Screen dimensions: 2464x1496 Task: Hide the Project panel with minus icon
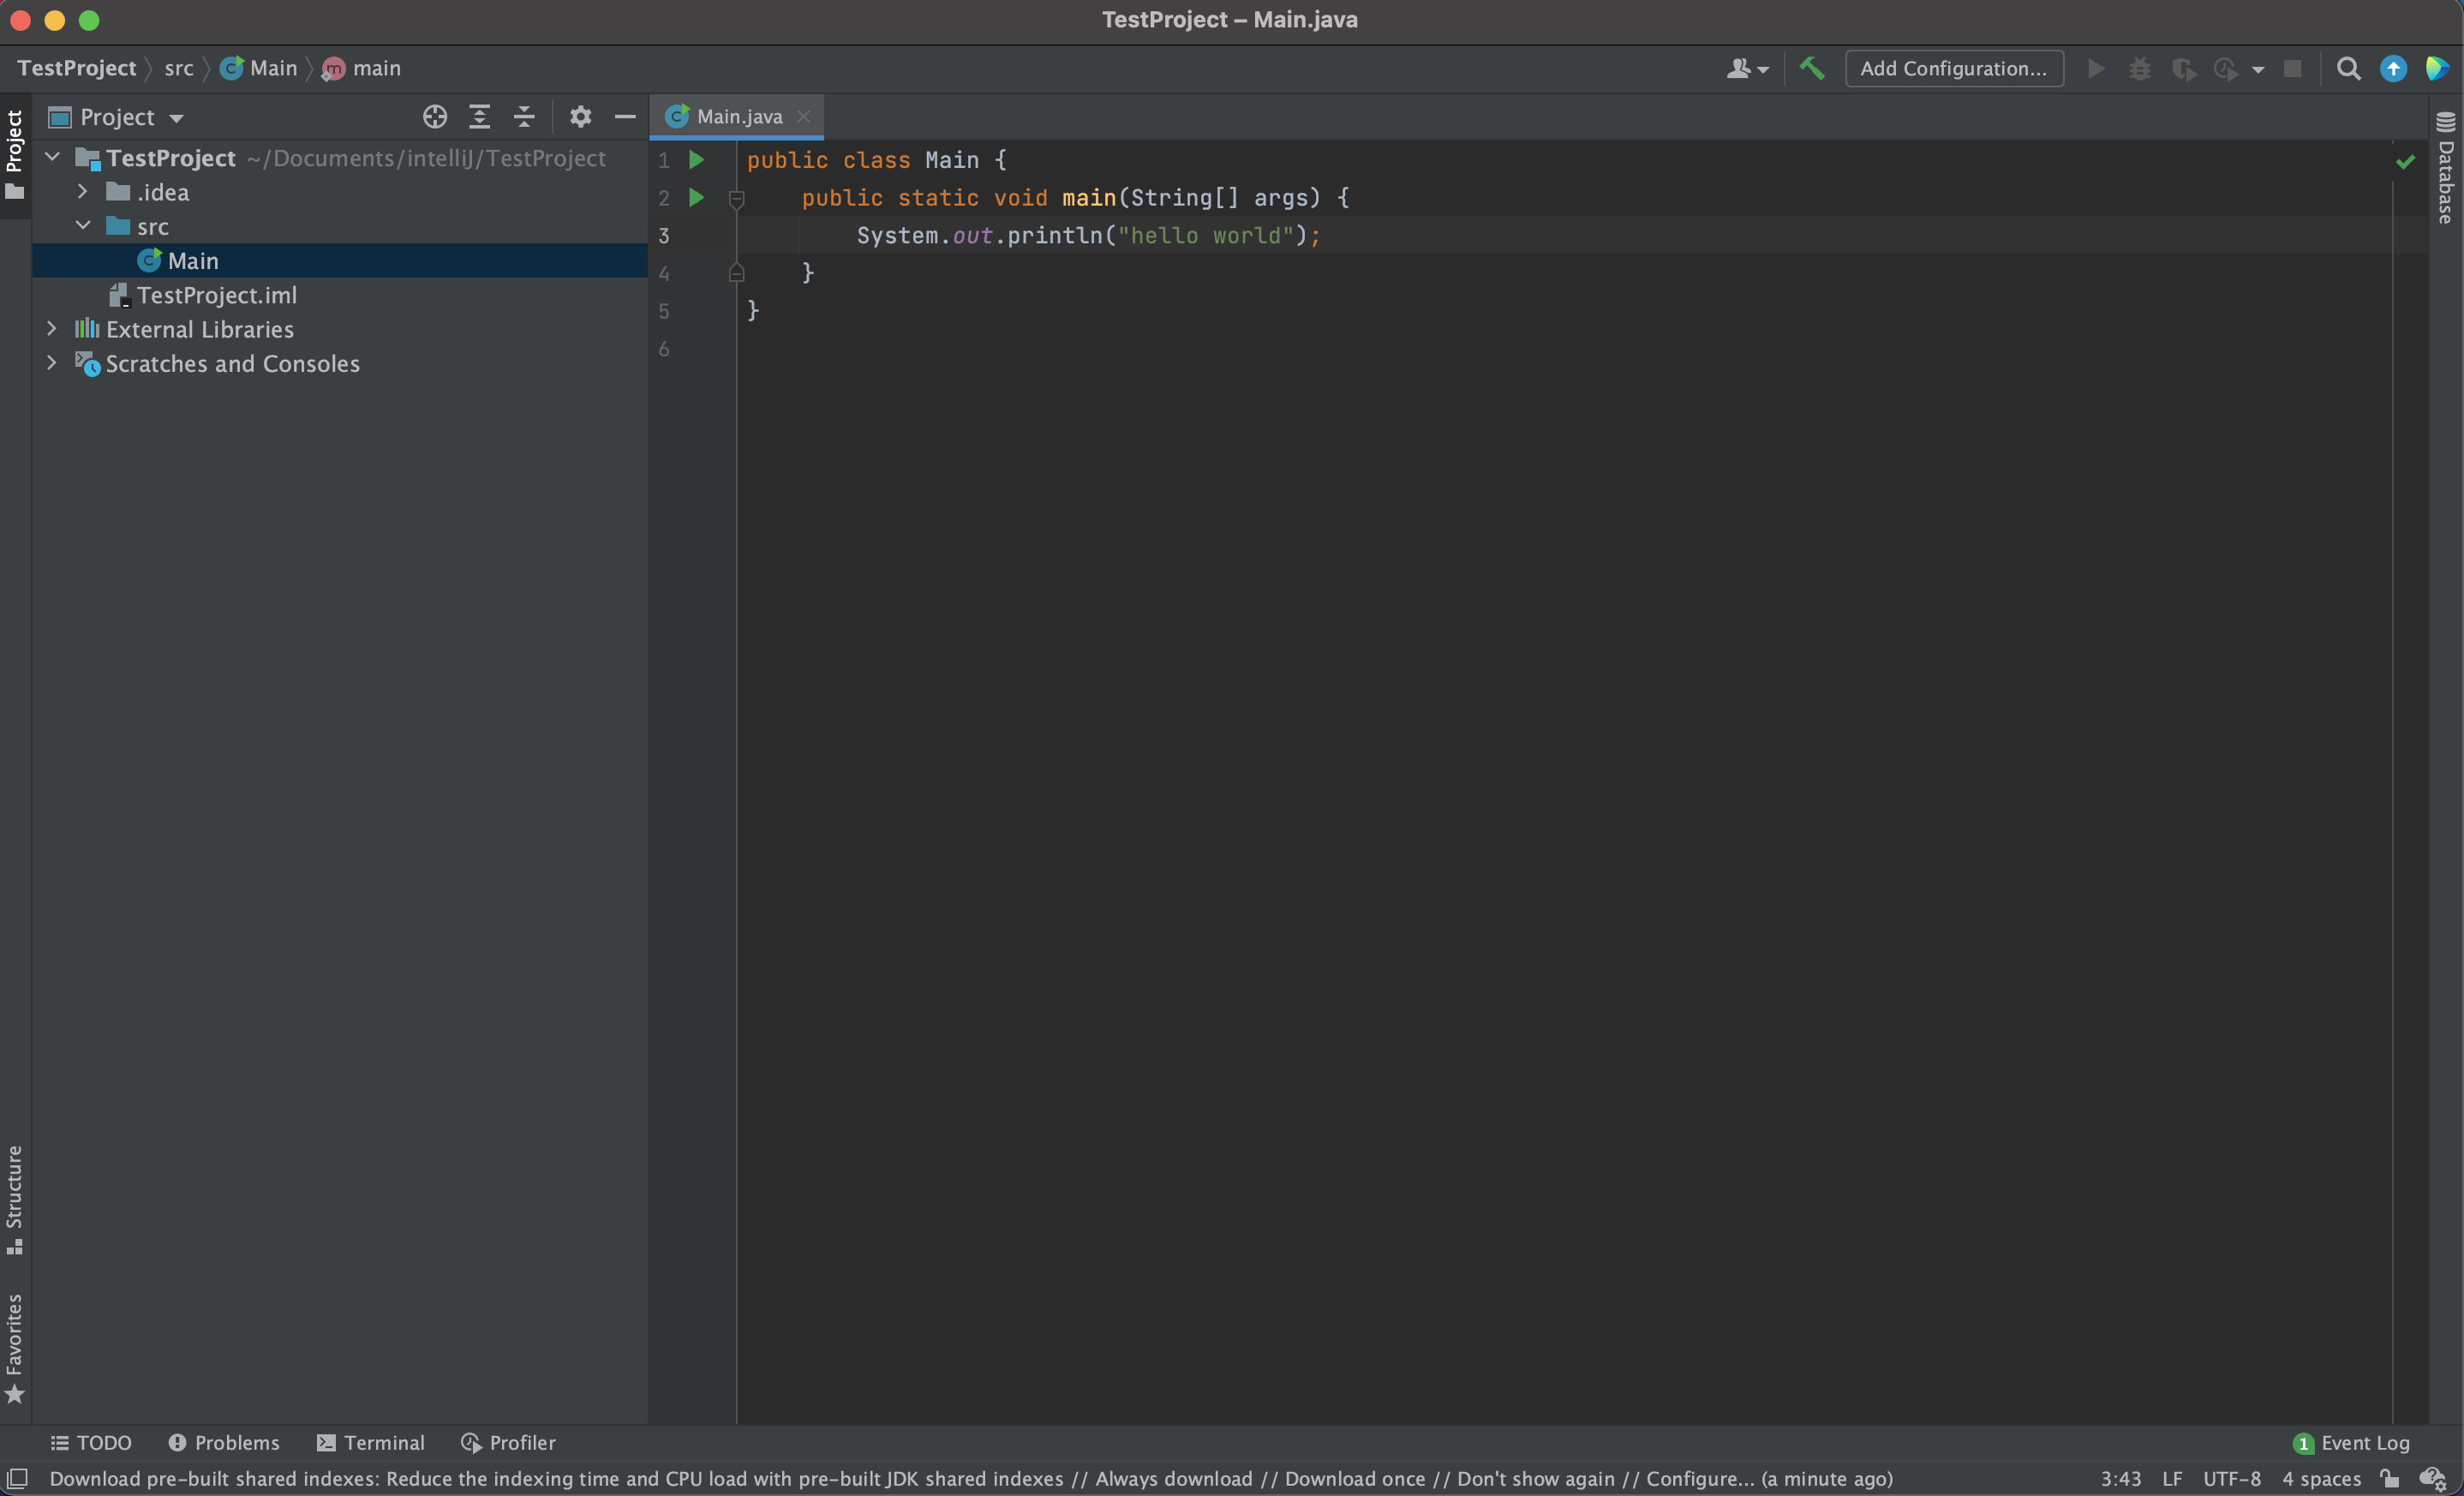(625, 117)
